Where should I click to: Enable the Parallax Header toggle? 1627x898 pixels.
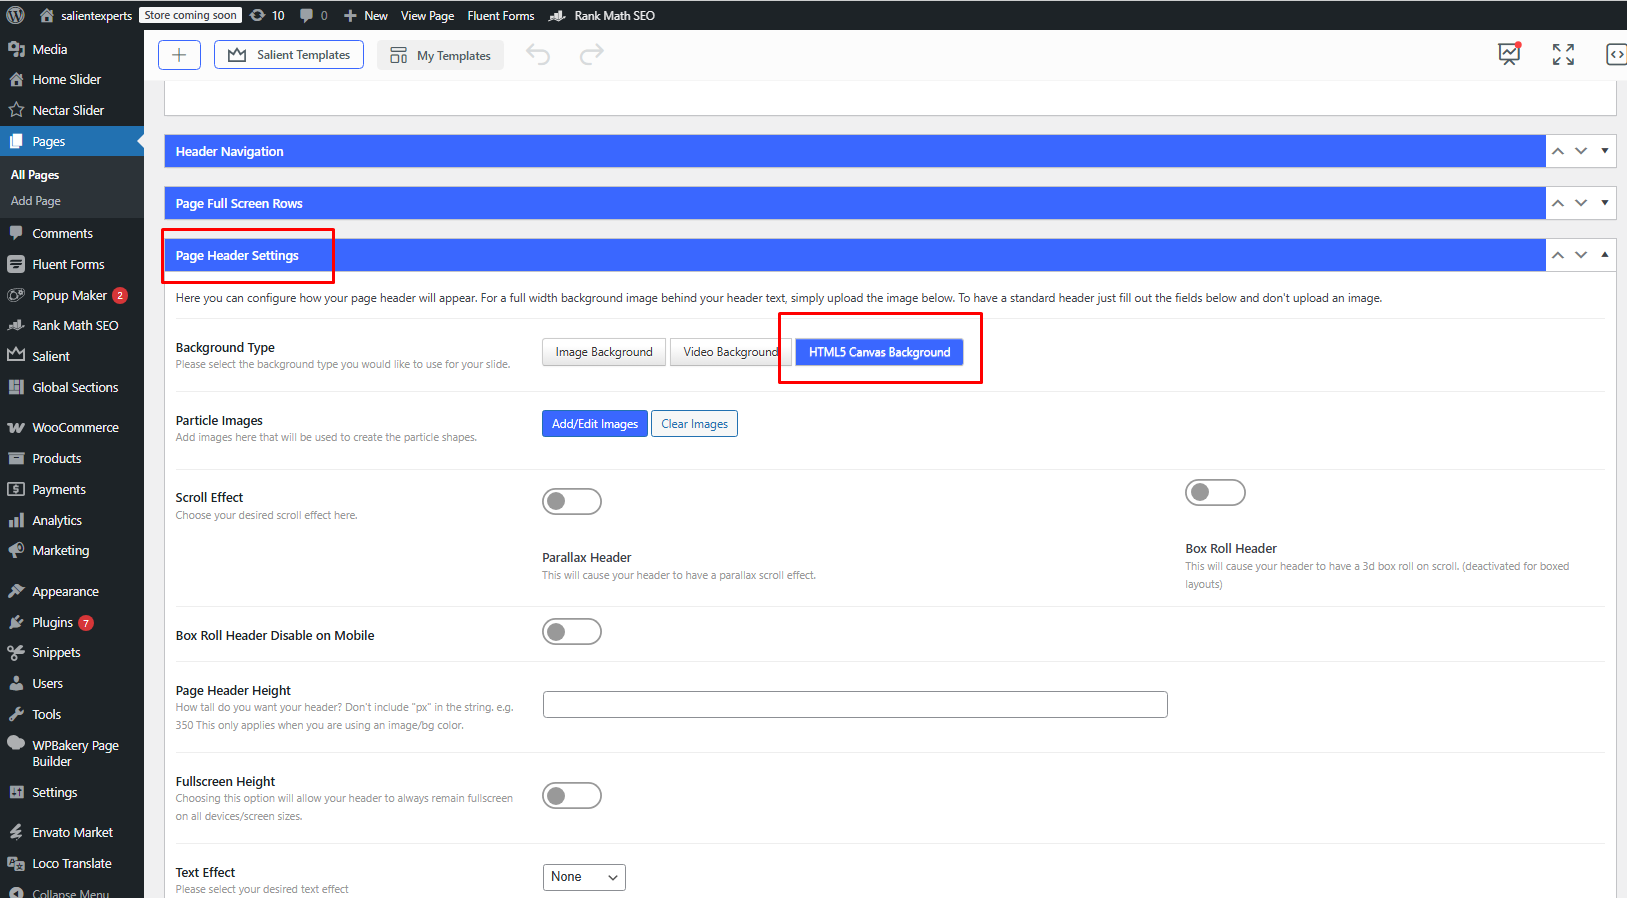[x=572, y=501]
